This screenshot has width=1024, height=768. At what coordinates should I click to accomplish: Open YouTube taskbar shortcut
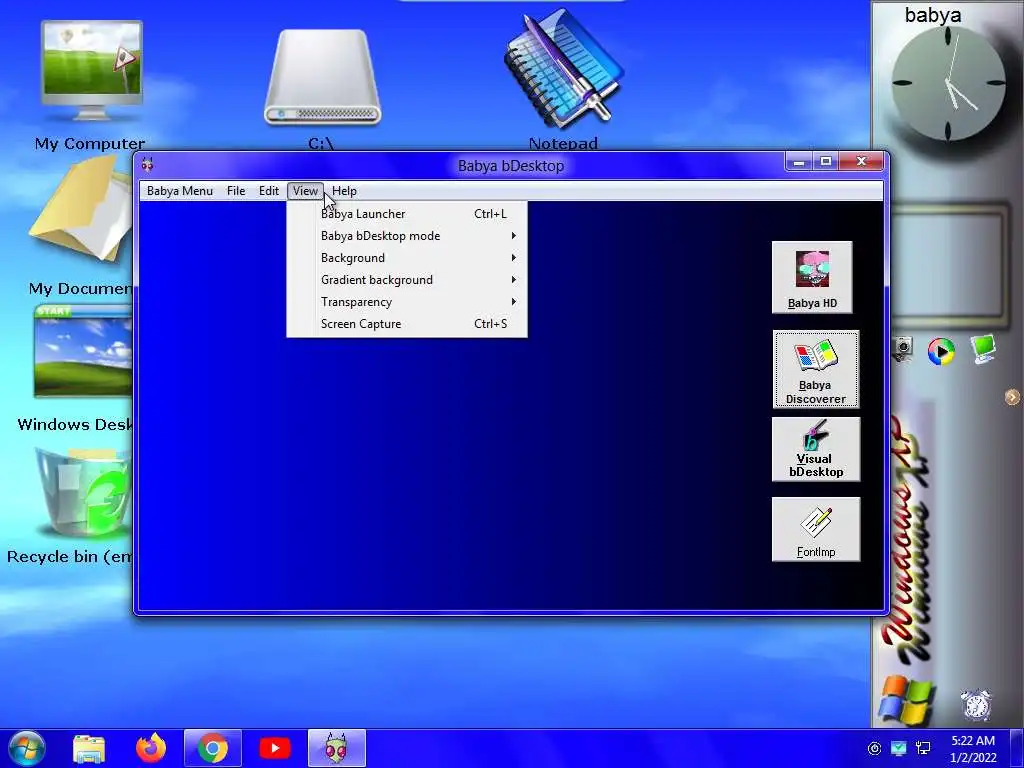click(x=275, y=748)
